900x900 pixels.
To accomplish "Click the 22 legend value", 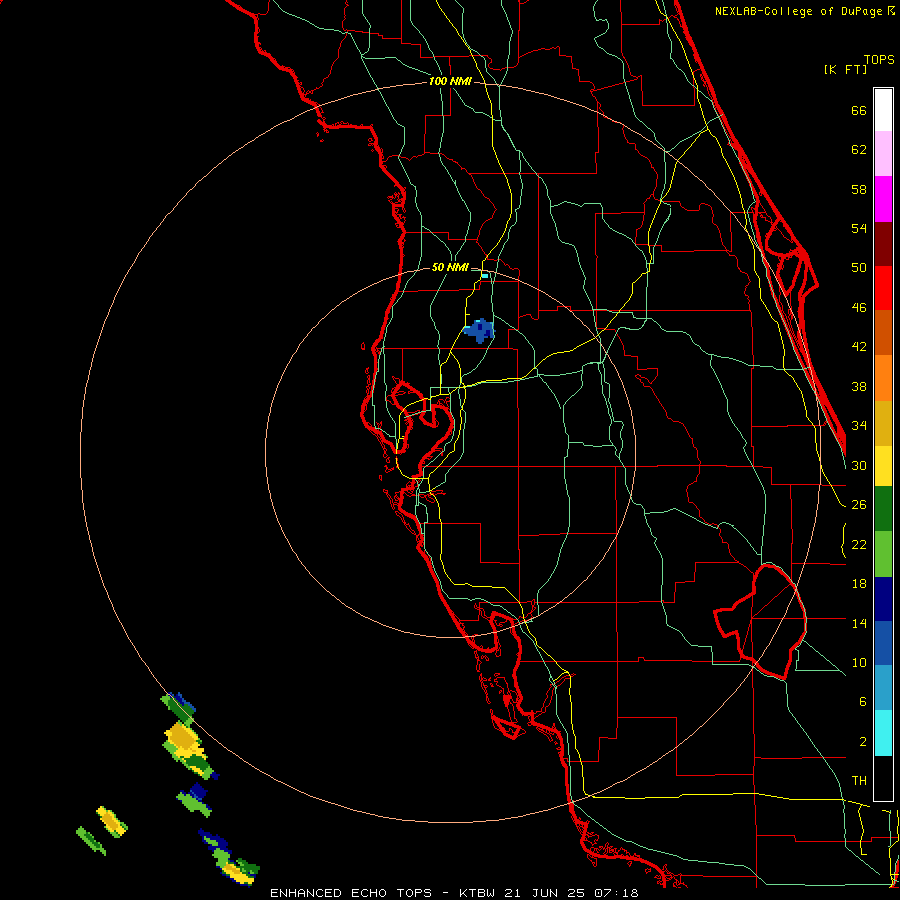I will [859, 544].
